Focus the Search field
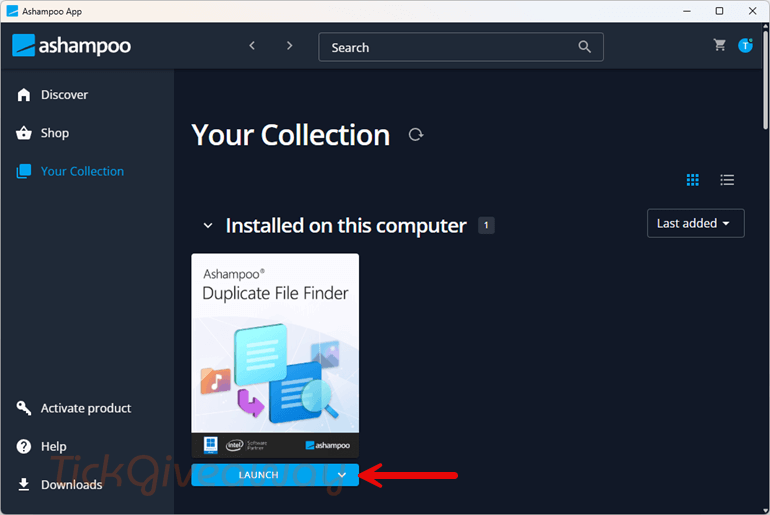The height and width of the screenshot is (515, 770). click(461, 47)
